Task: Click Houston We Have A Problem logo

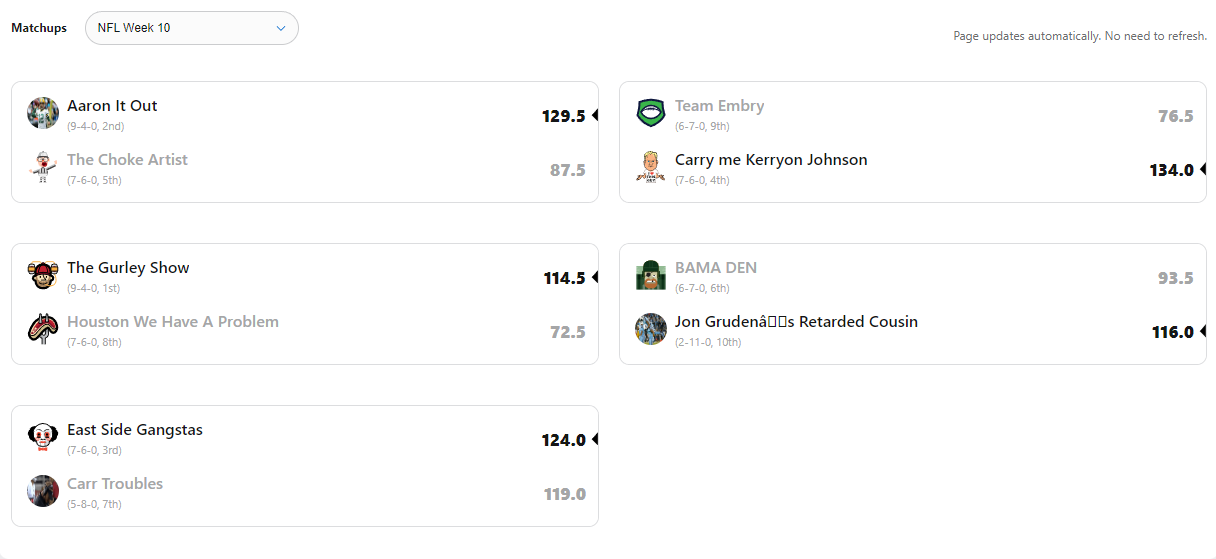Action: [x=43, y=329]
